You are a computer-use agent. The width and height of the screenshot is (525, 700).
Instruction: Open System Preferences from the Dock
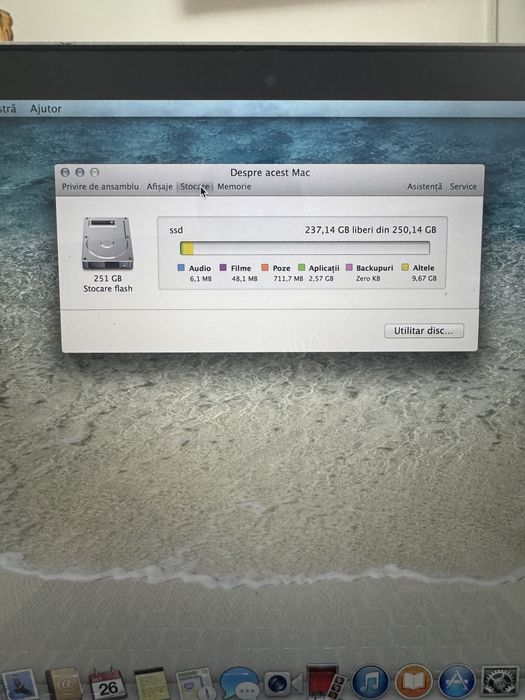point(500,683)
